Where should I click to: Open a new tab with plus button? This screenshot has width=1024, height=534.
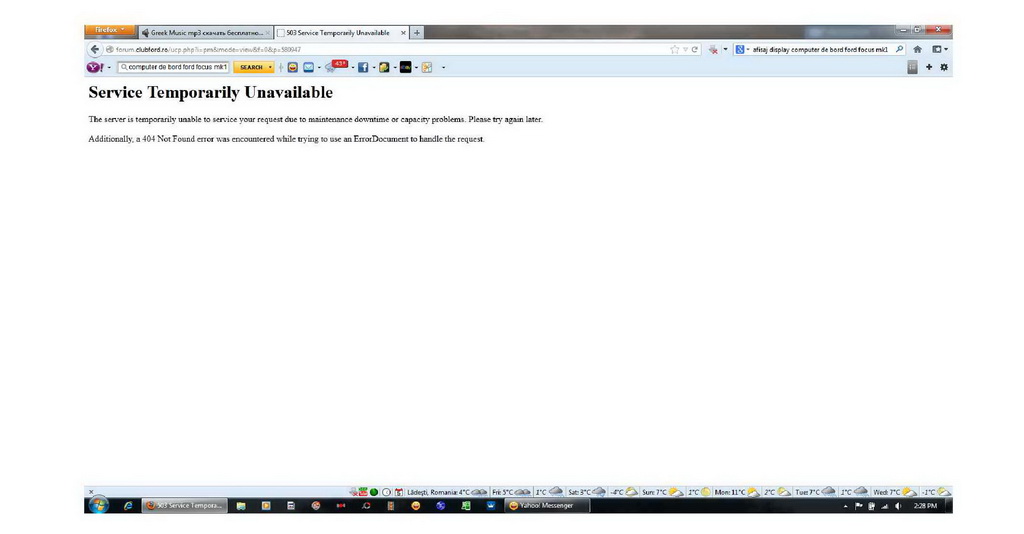click(x=416, y=32)
